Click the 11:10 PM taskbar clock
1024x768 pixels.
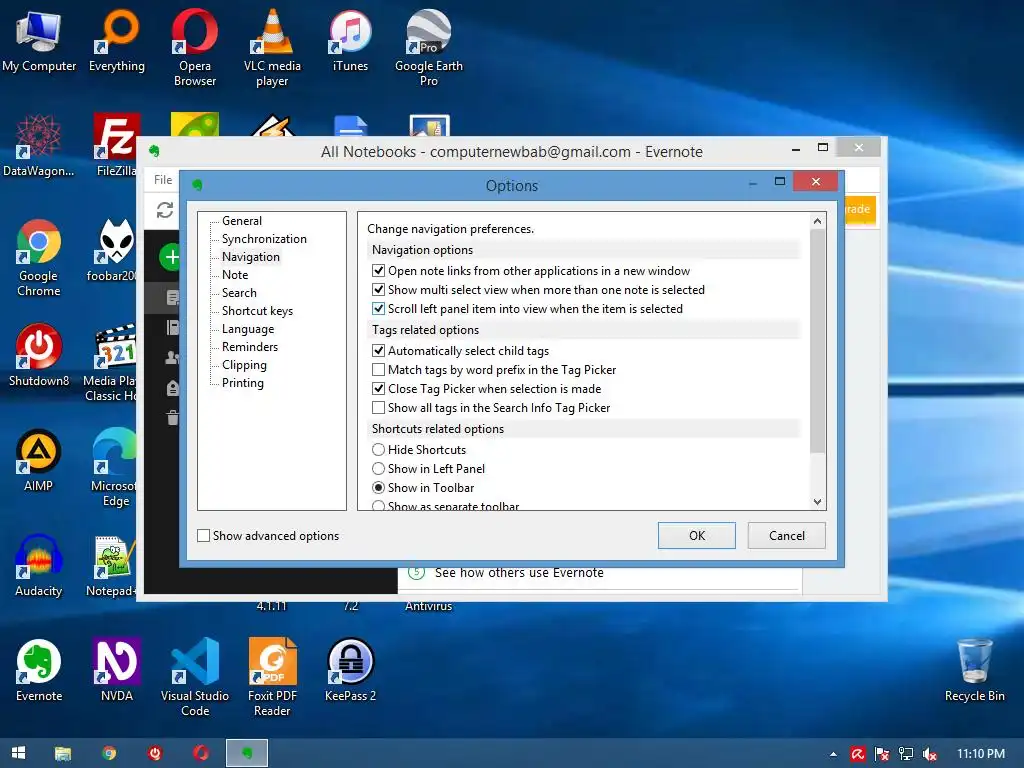coord(981,754)
